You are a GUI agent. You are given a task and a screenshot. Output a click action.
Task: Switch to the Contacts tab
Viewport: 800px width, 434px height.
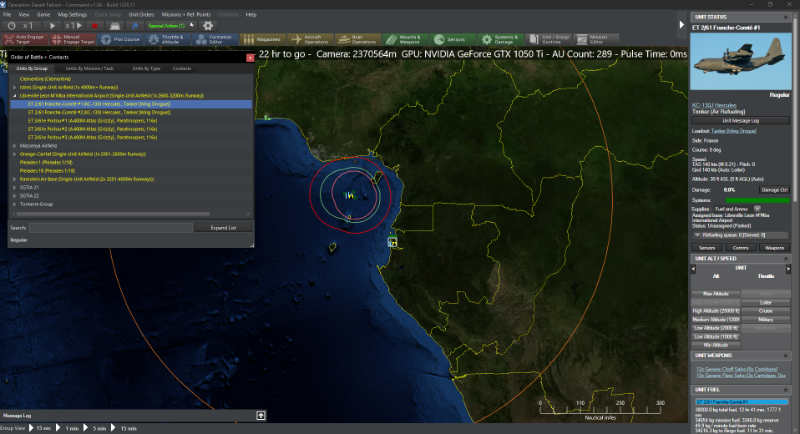click(x=182, y=68)
